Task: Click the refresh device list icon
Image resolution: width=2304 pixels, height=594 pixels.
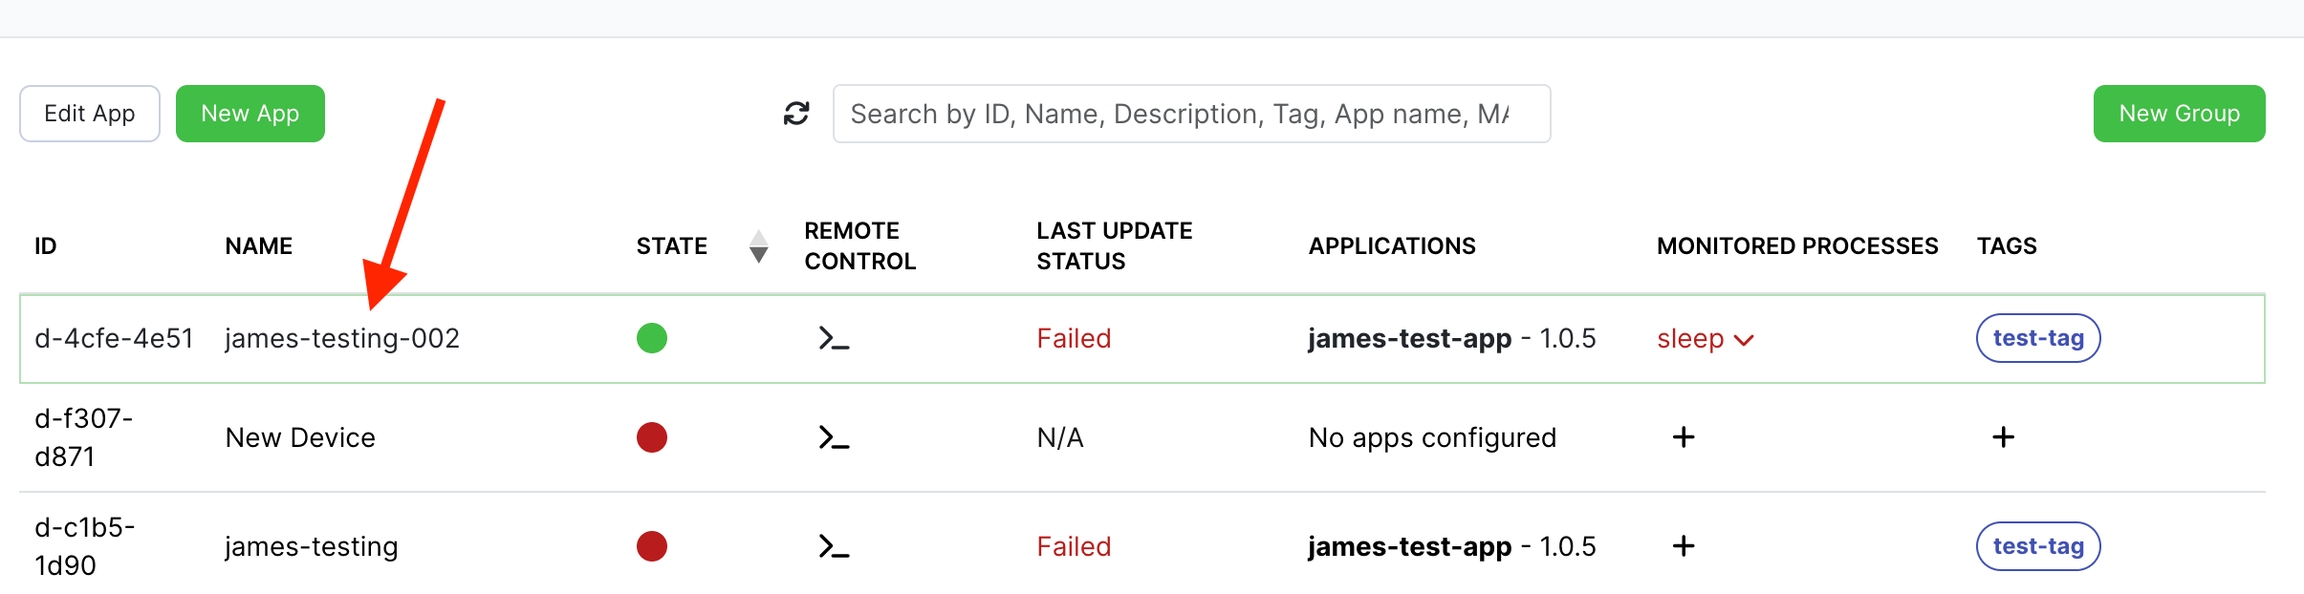Action: 796,114
